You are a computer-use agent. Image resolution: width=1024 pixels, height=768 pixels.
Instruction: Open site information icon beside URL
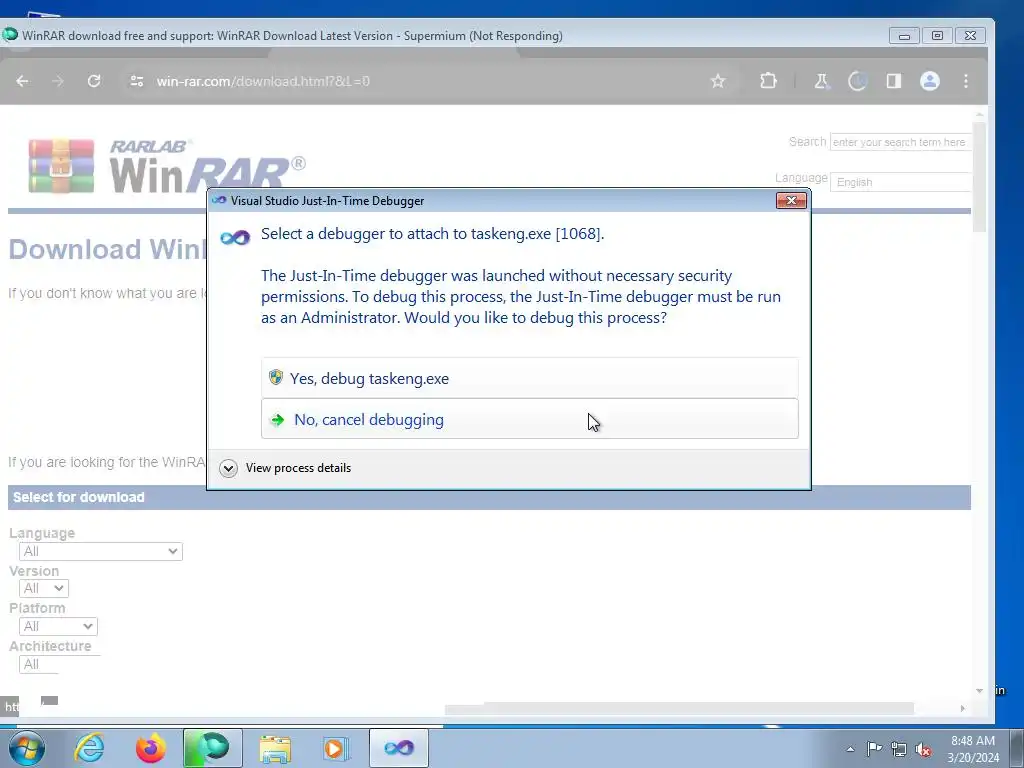click(x=136, y=81)
